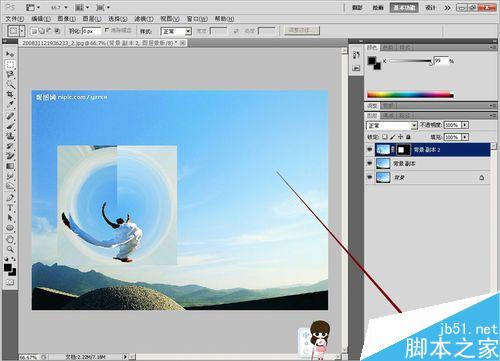Switch to the 设计 workspace
Image resolution: width=500 pixels, height=361 pixels.
click(x=430, y=7)
